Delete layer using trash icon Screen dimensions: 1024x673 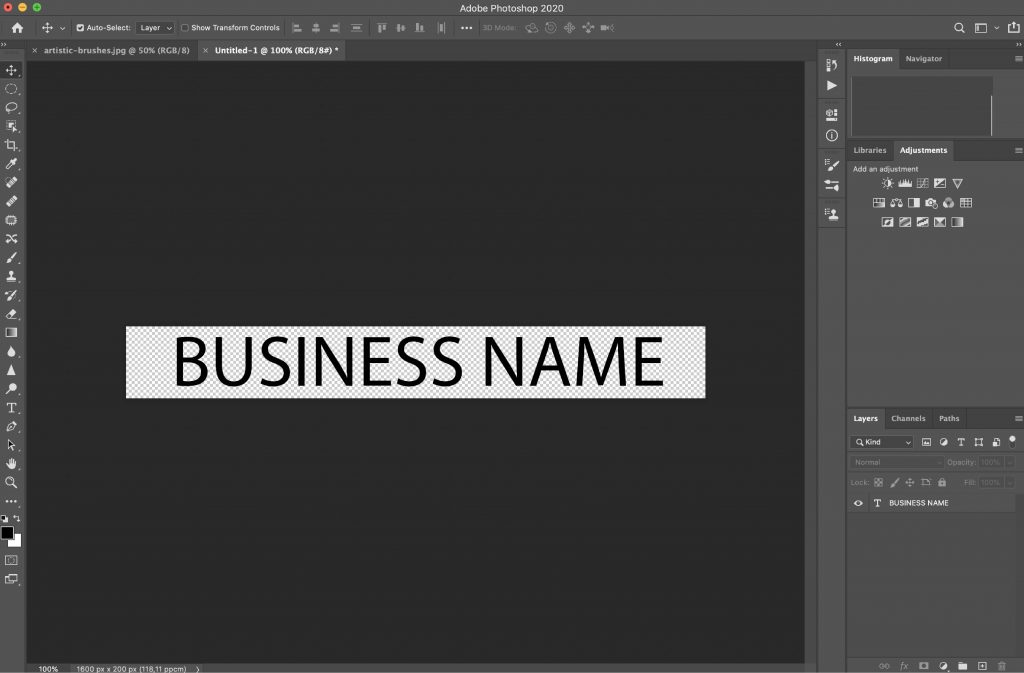(x=1003, y=665)
